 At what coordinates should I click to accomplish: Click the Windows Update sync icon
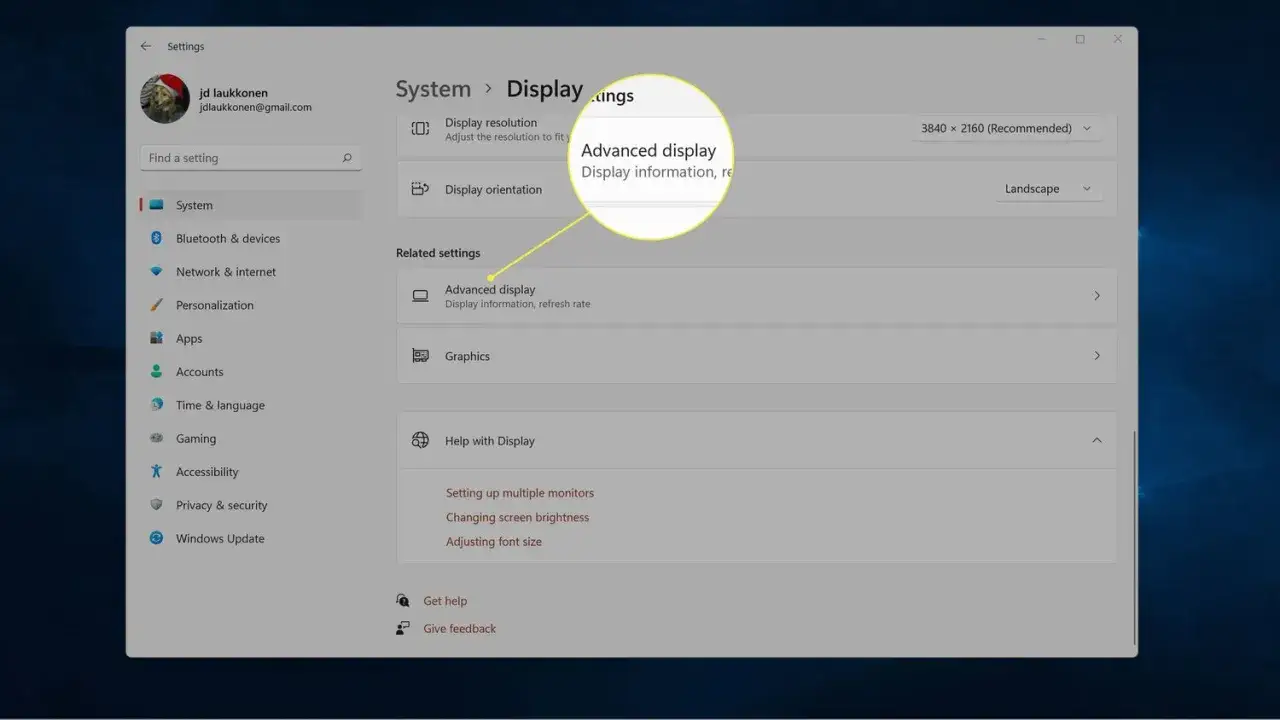pyautogui.click(x=156, y=538)
